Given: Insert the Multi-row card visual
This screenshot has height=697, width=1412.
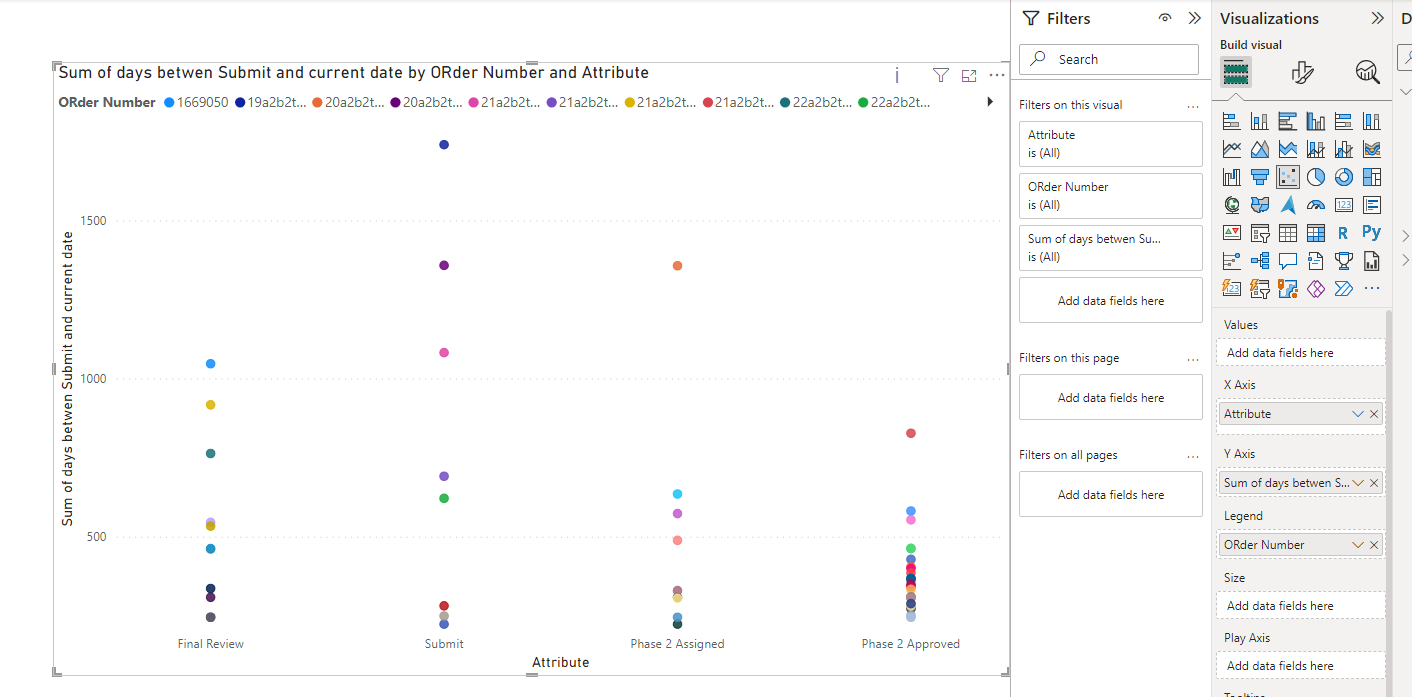Looking at the screenshot, I should [1372, 205].
